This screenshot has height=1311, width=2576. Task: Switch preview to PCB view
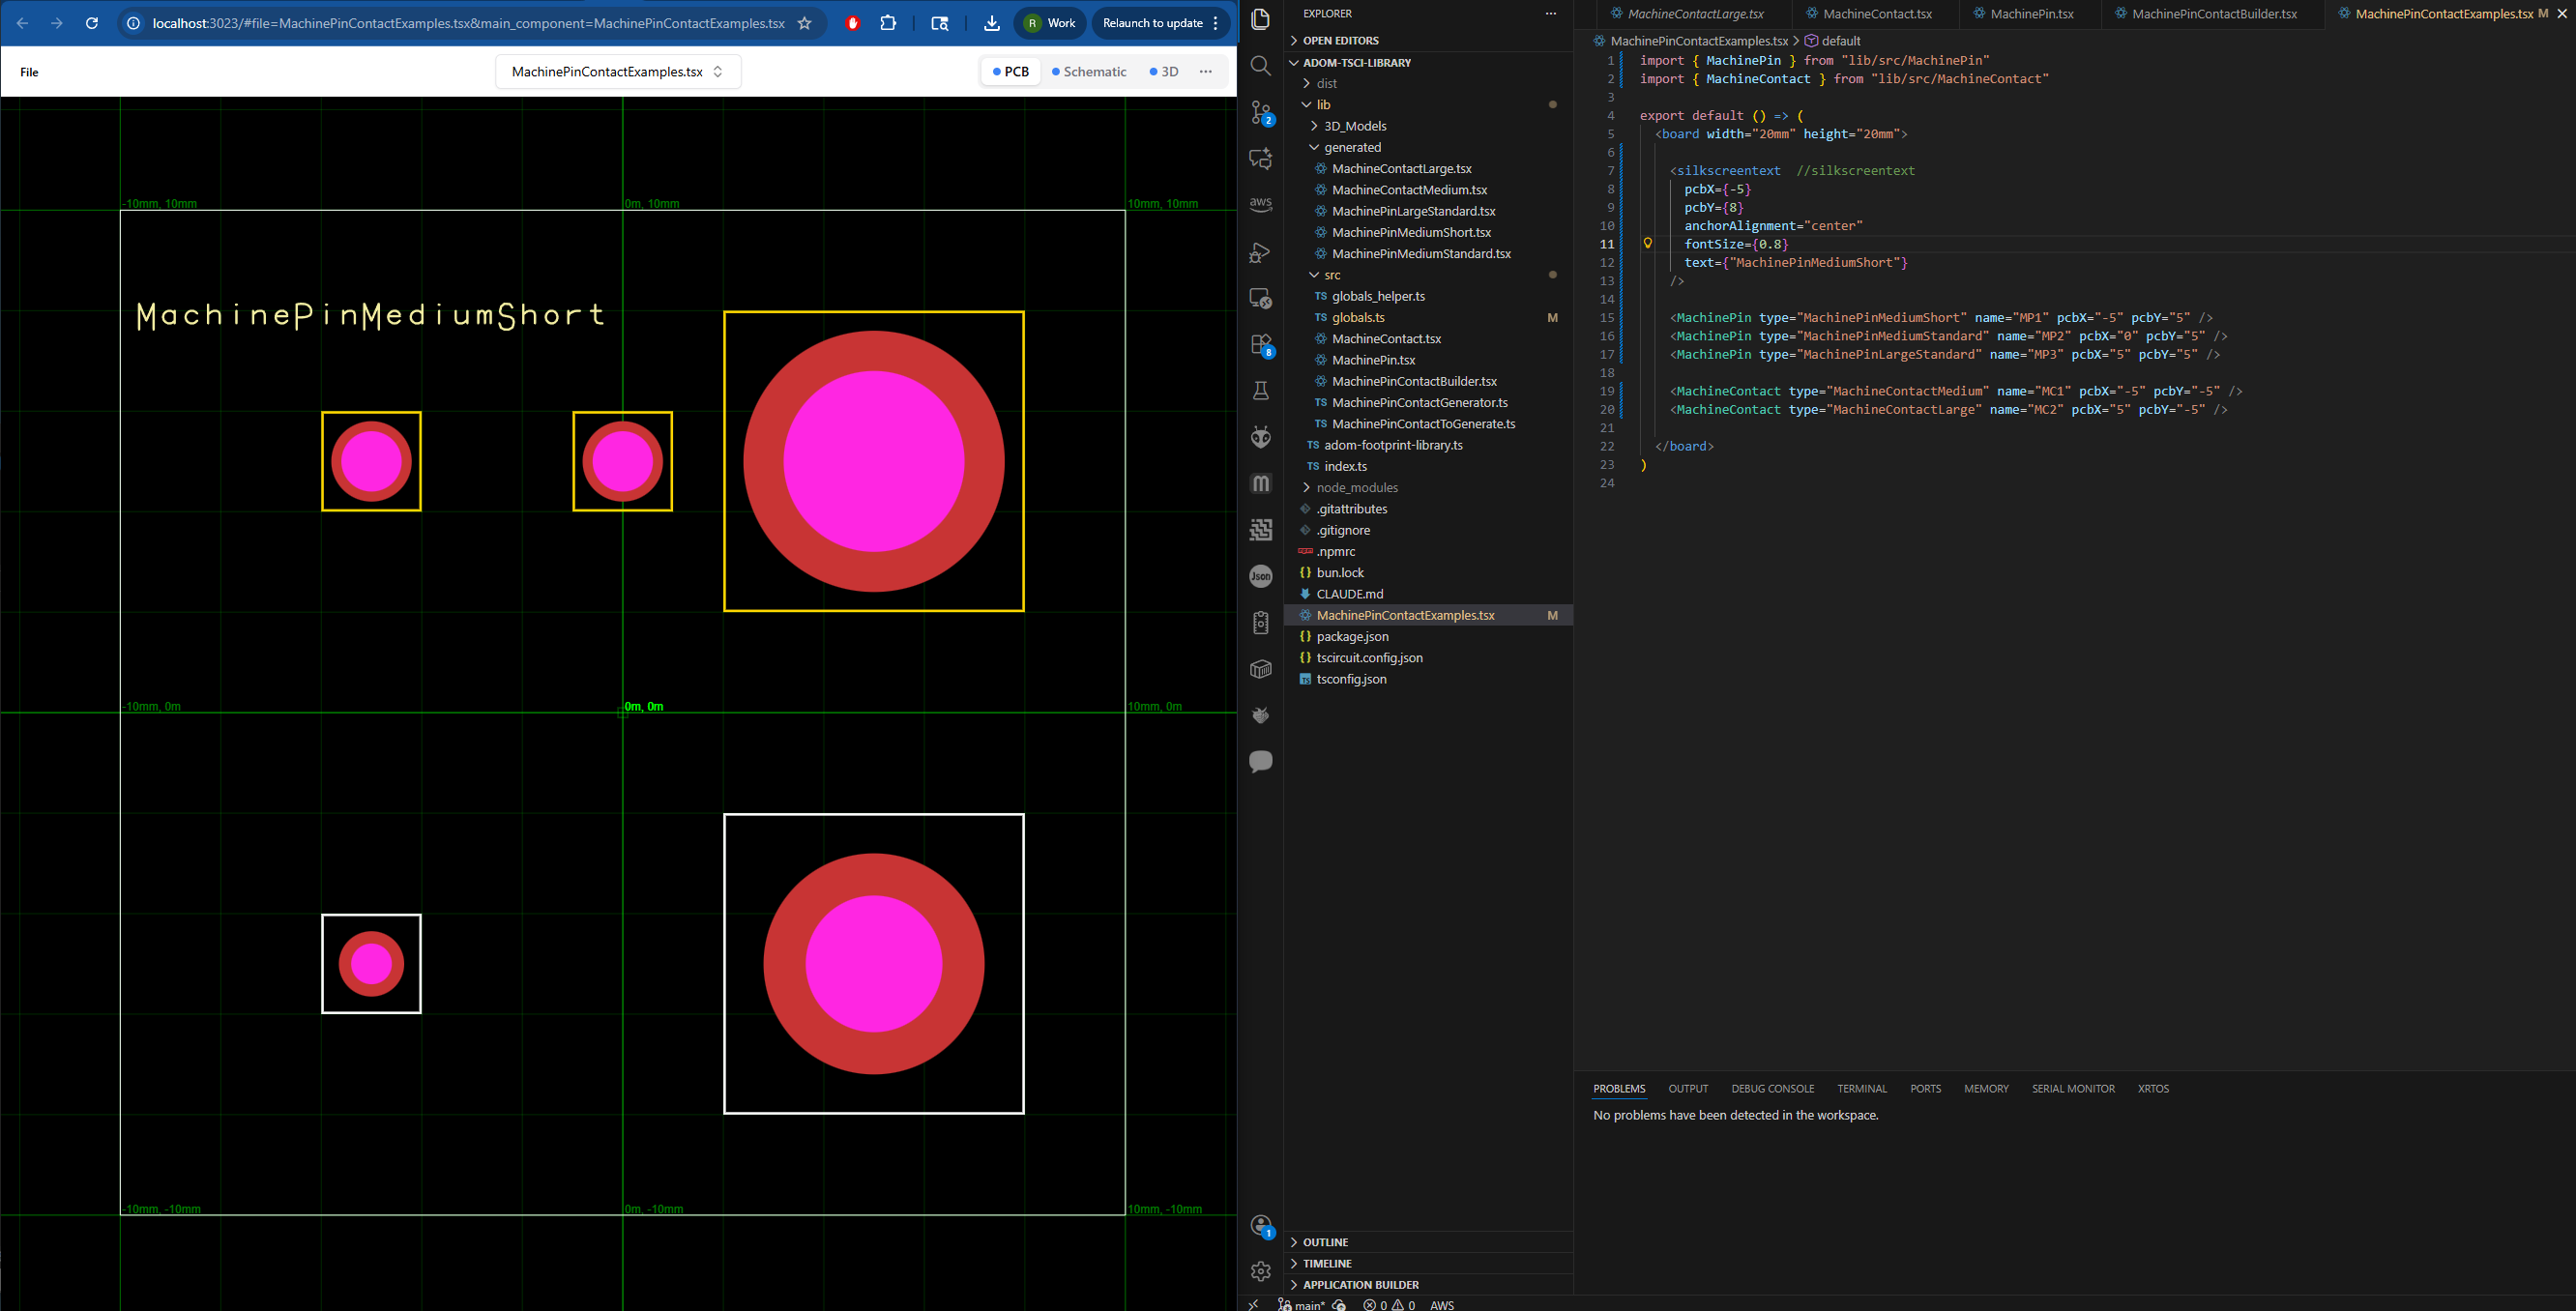1011,72
